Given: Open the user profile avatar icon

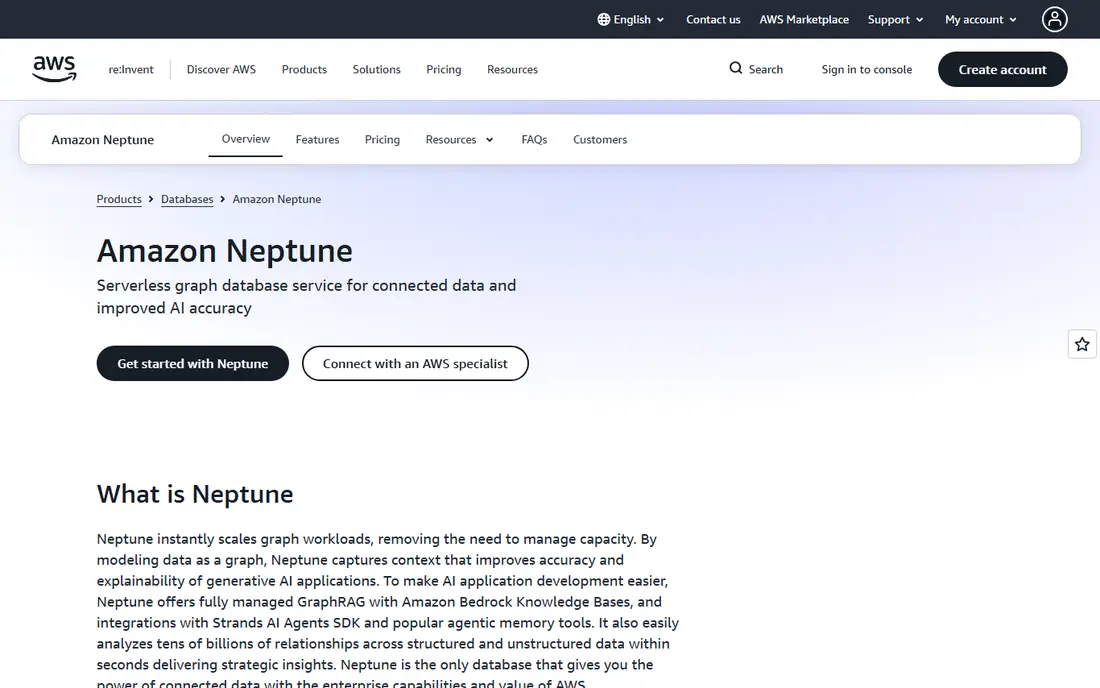Looking at the screenshot, I should pyautogui.click(x=1054, y=20).
